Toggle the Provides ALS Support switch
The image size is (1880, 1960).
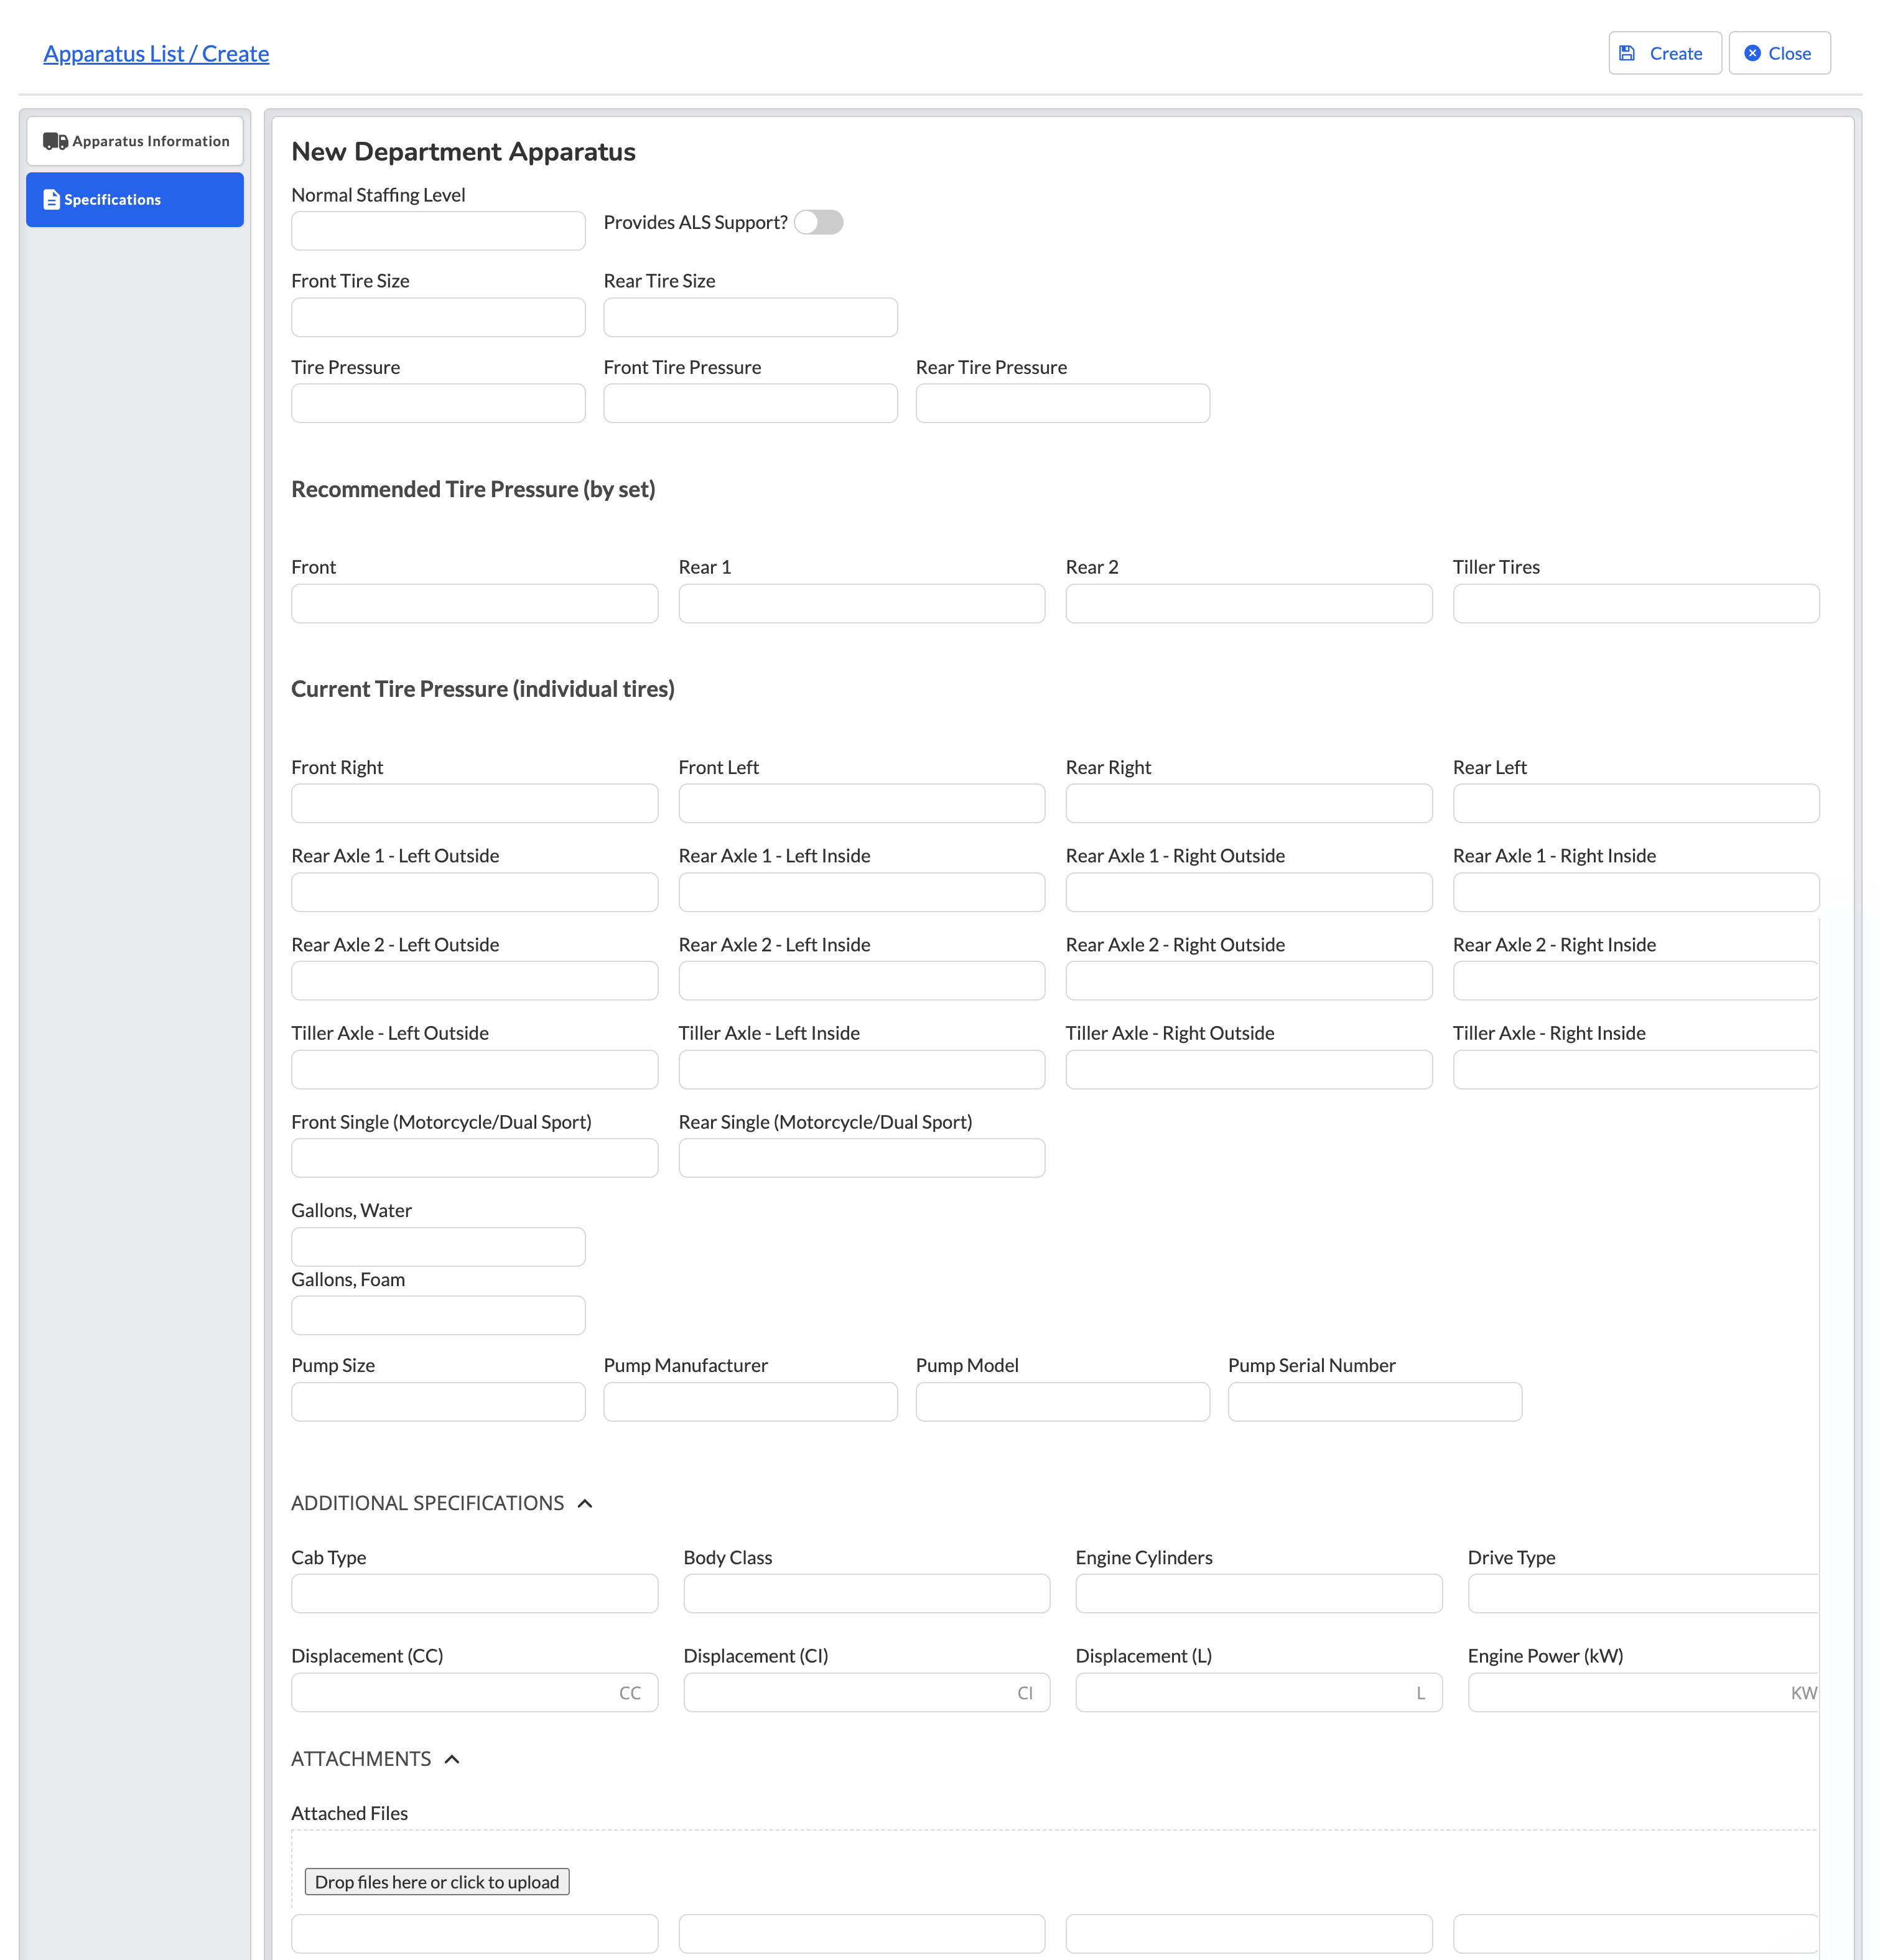click(818, 222)
